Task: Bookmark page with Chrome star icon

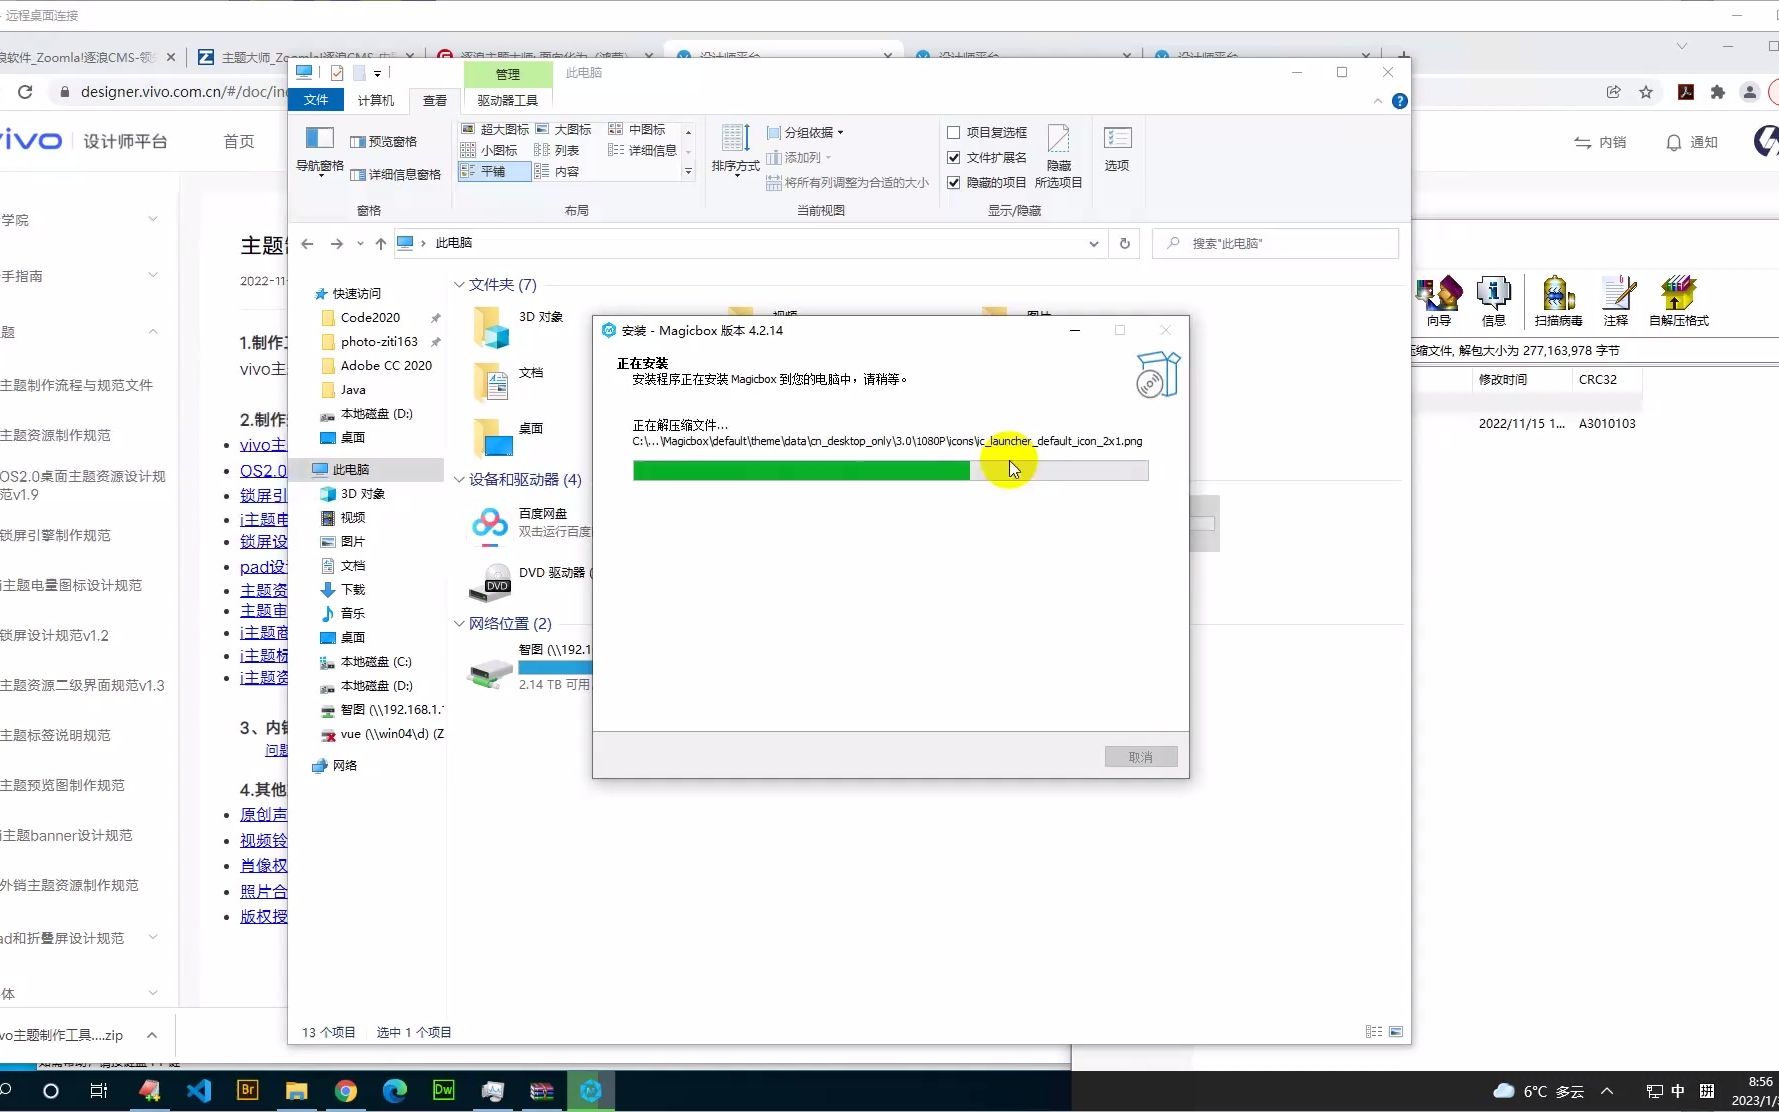Action: (x=1646, y=92)
